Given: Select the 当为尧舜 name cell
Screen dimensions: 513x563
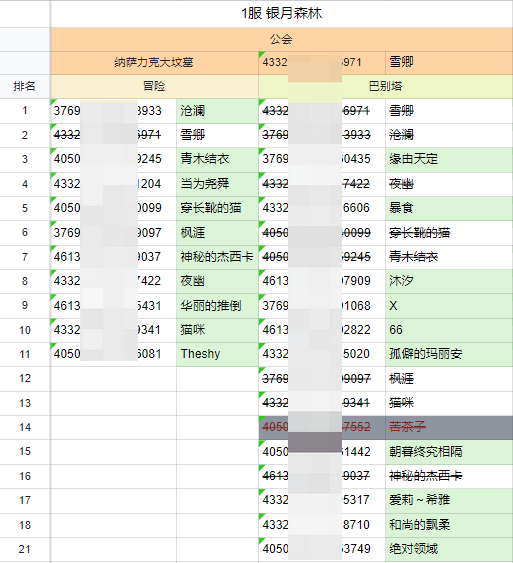Looking at the screenshot, I should pyautogui.click(x=217, y=184).
